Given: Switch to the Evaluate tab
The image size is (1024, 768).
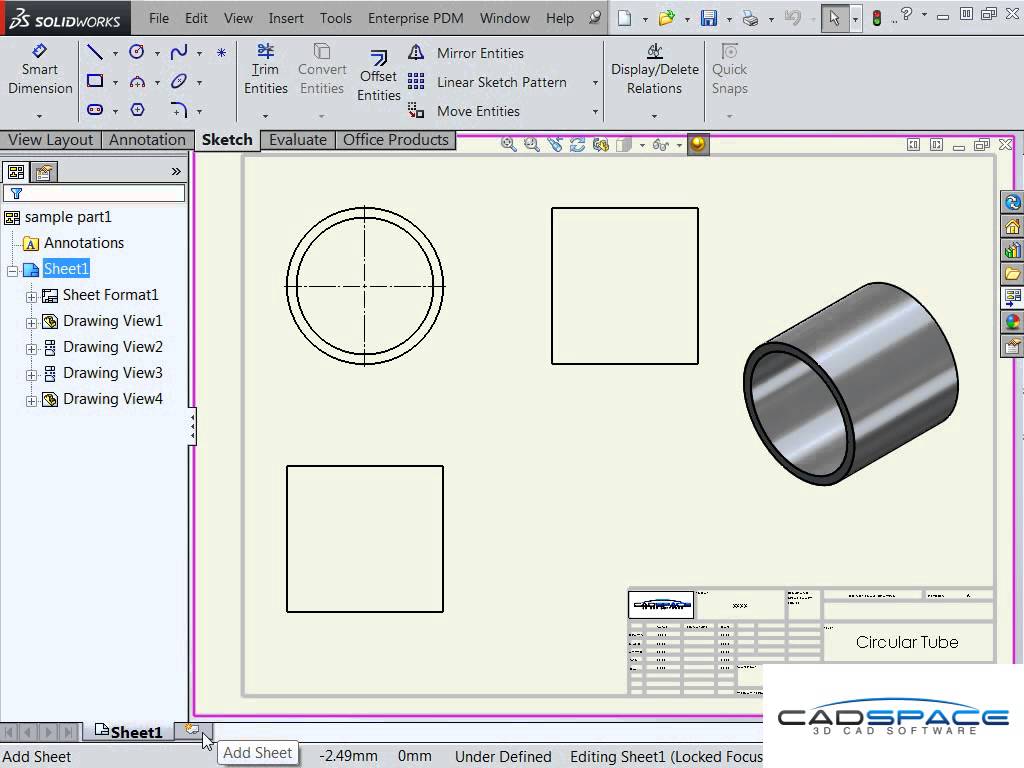Looking at the screenshot, I should click(x=297, y=140).
